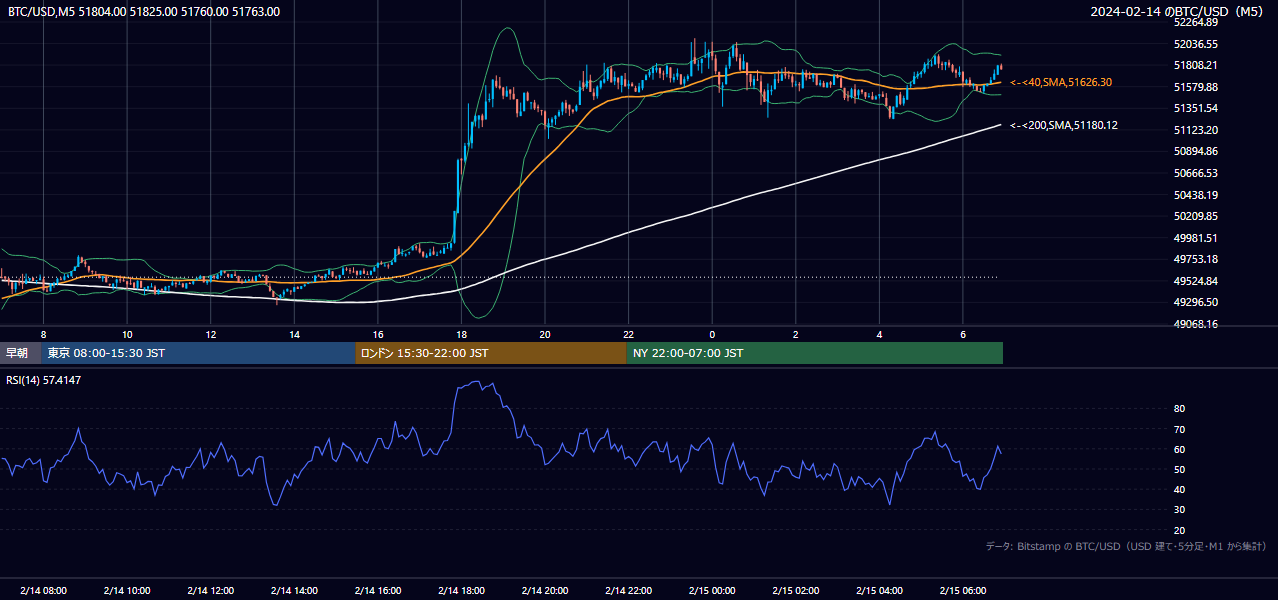Click hour tick '22' under the price chart

(x=628, y=334)
